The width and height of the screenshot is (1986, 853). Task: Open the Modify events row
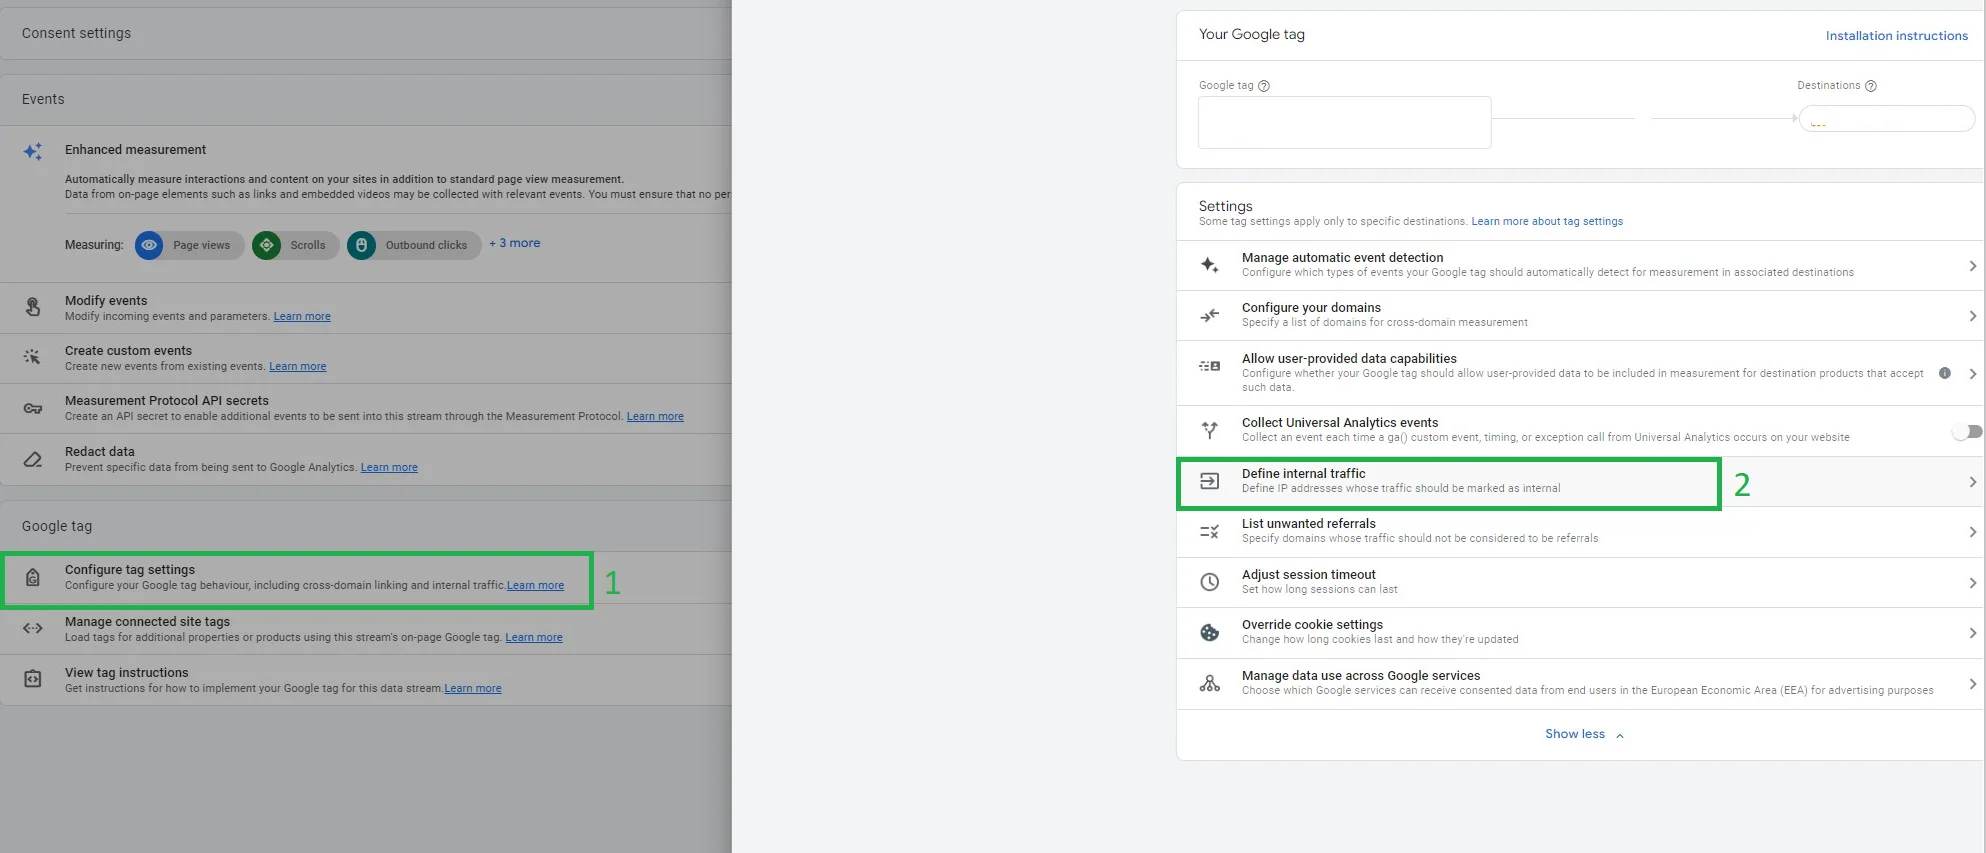point(366,308)
